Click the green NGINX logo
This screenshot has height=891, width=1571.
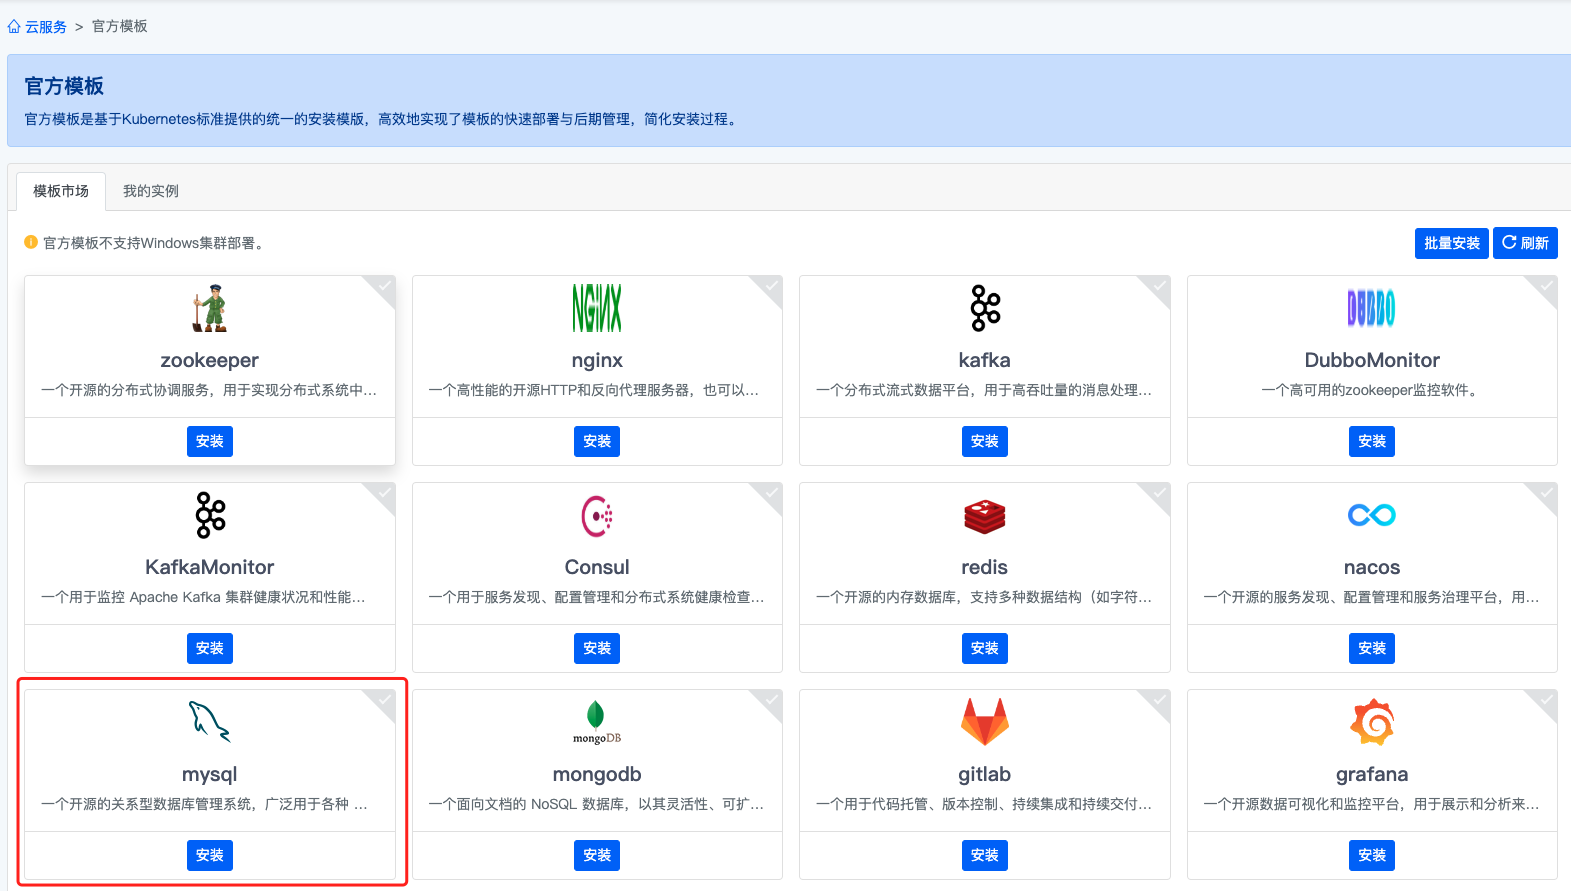597,308
